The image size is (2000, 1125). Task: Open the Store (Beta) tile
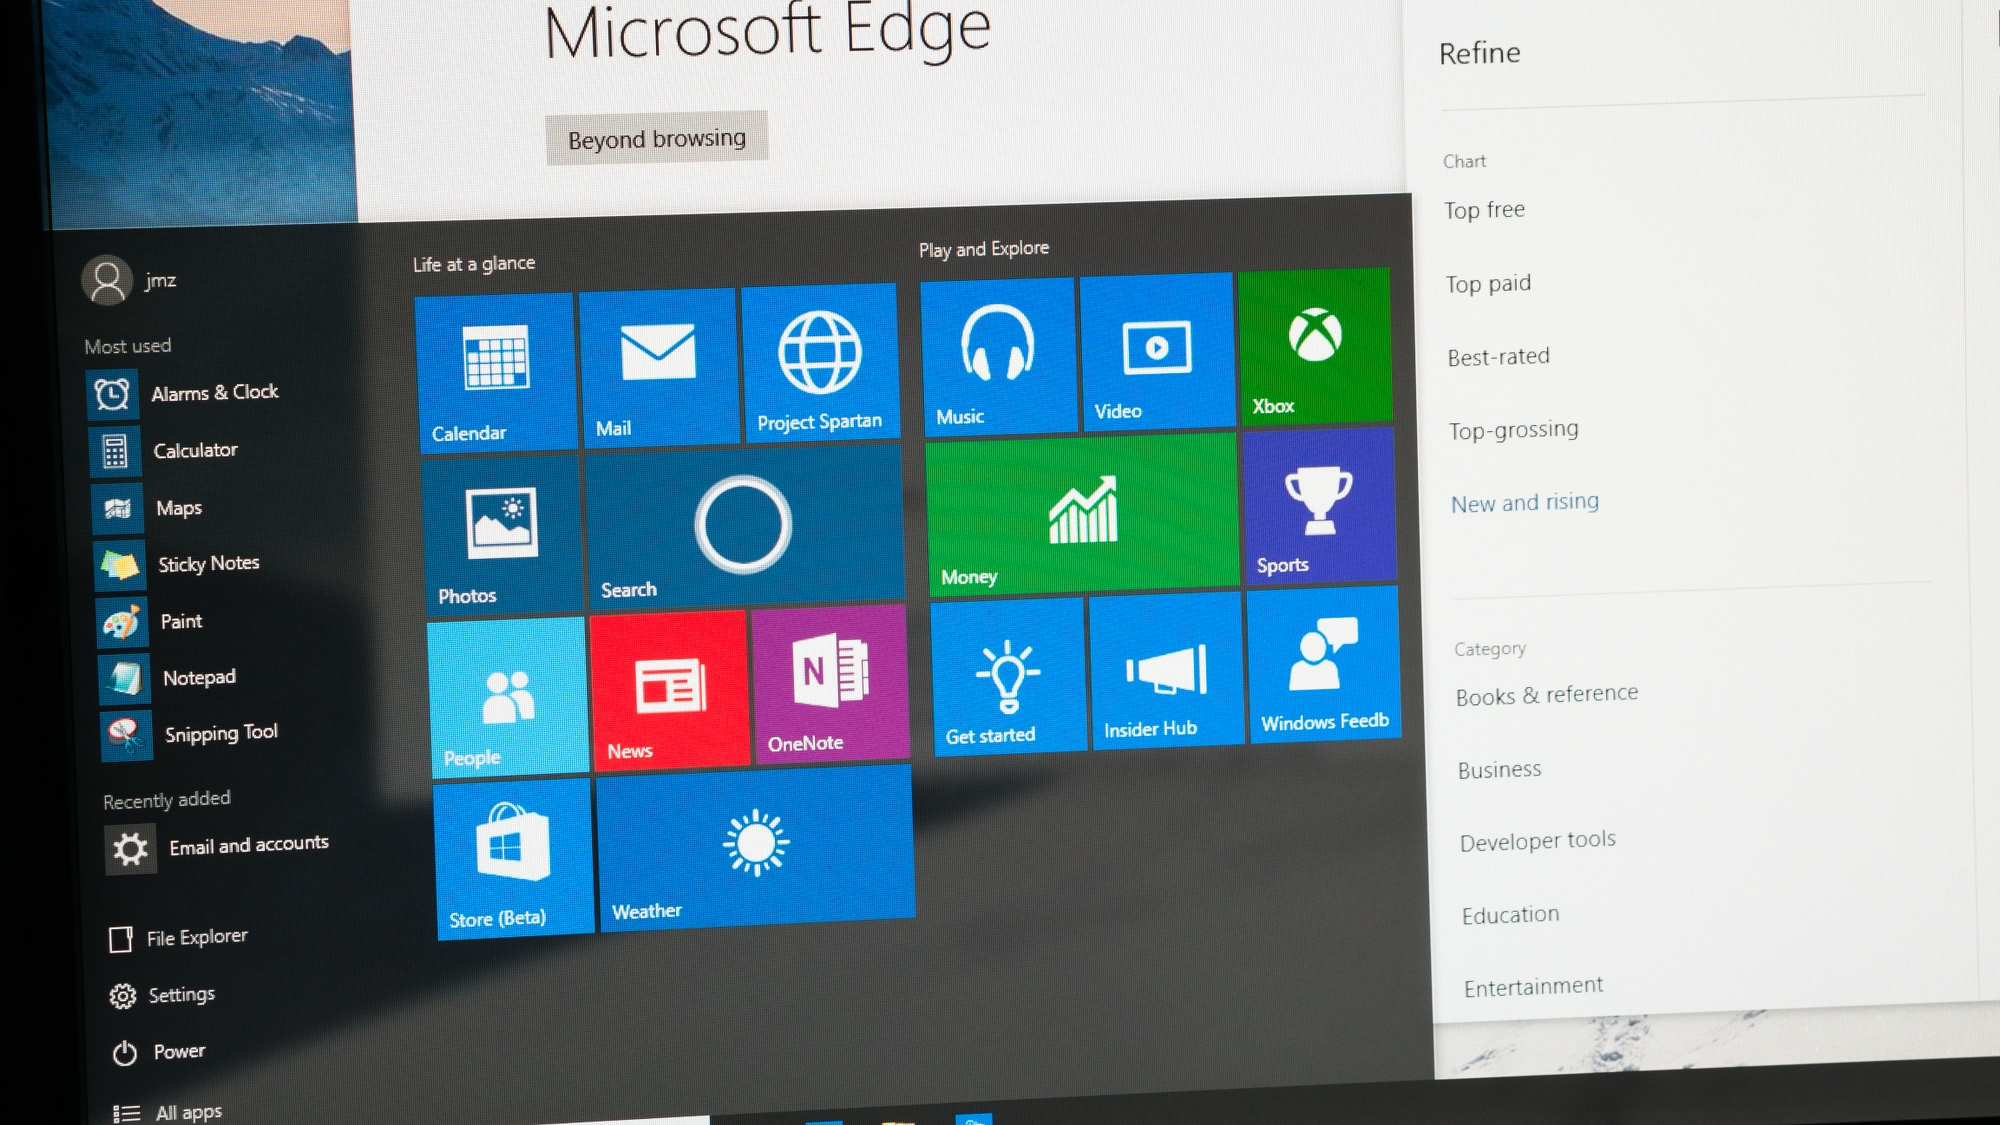[x=515, y=859]
